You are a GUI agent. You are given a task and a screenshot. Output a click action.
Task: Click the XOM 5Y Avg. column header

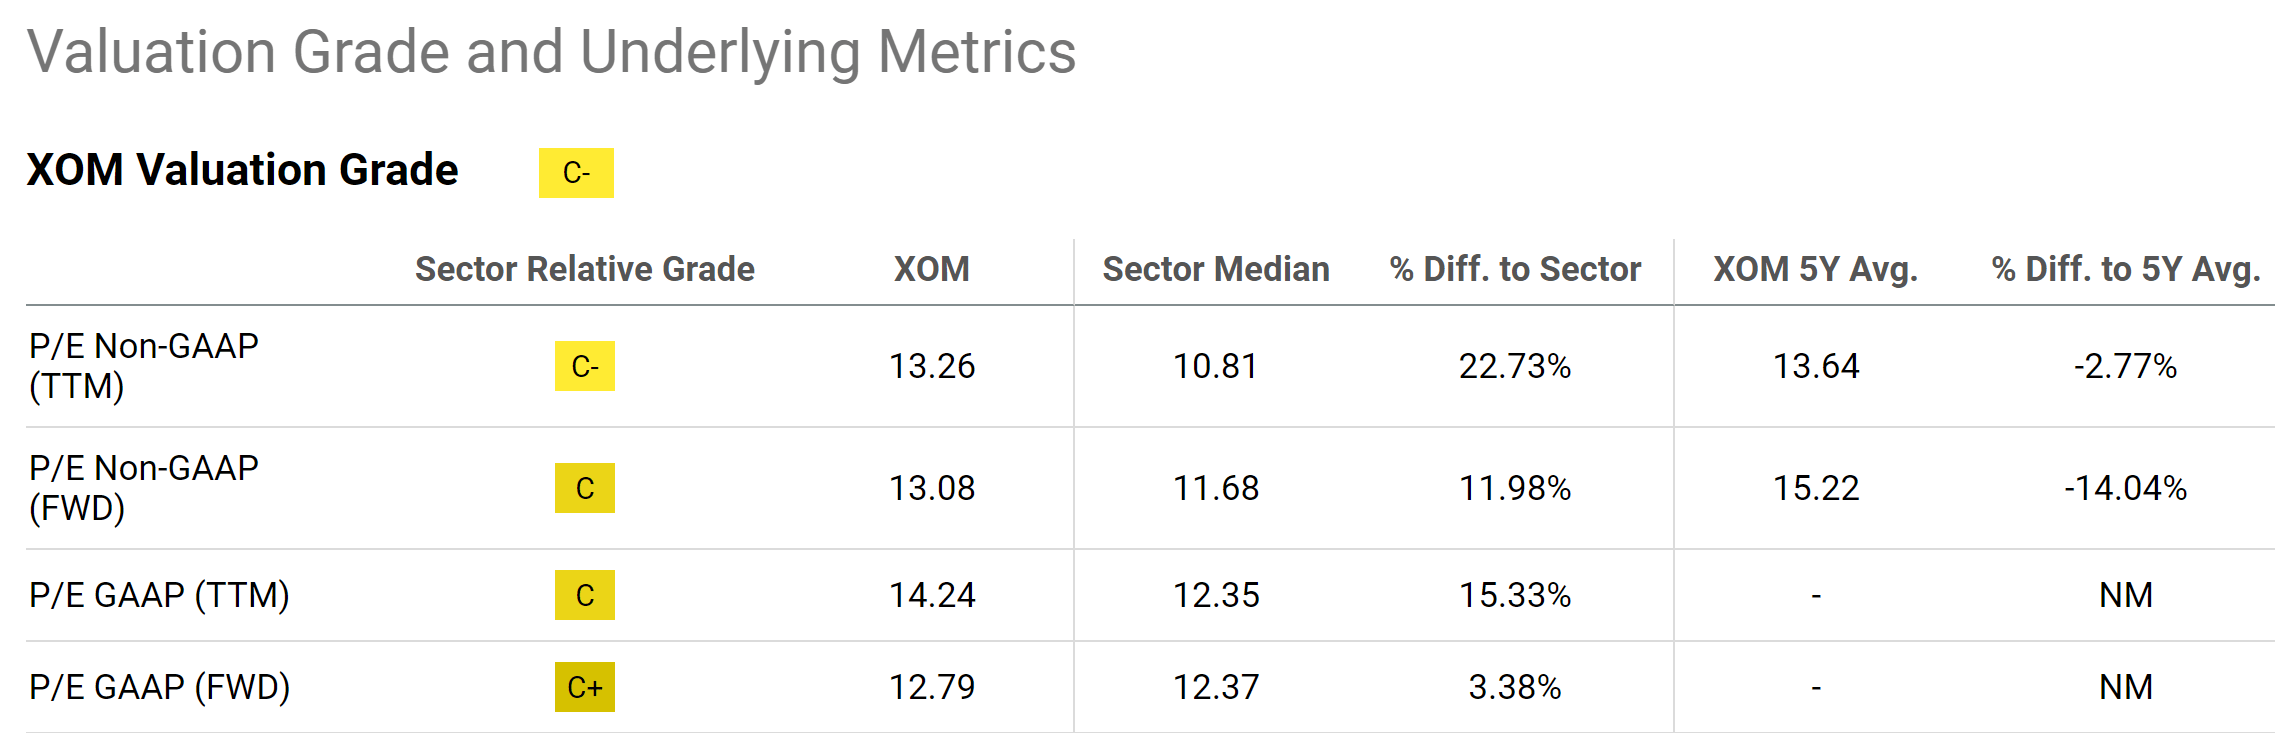(x=1815, y=269)
